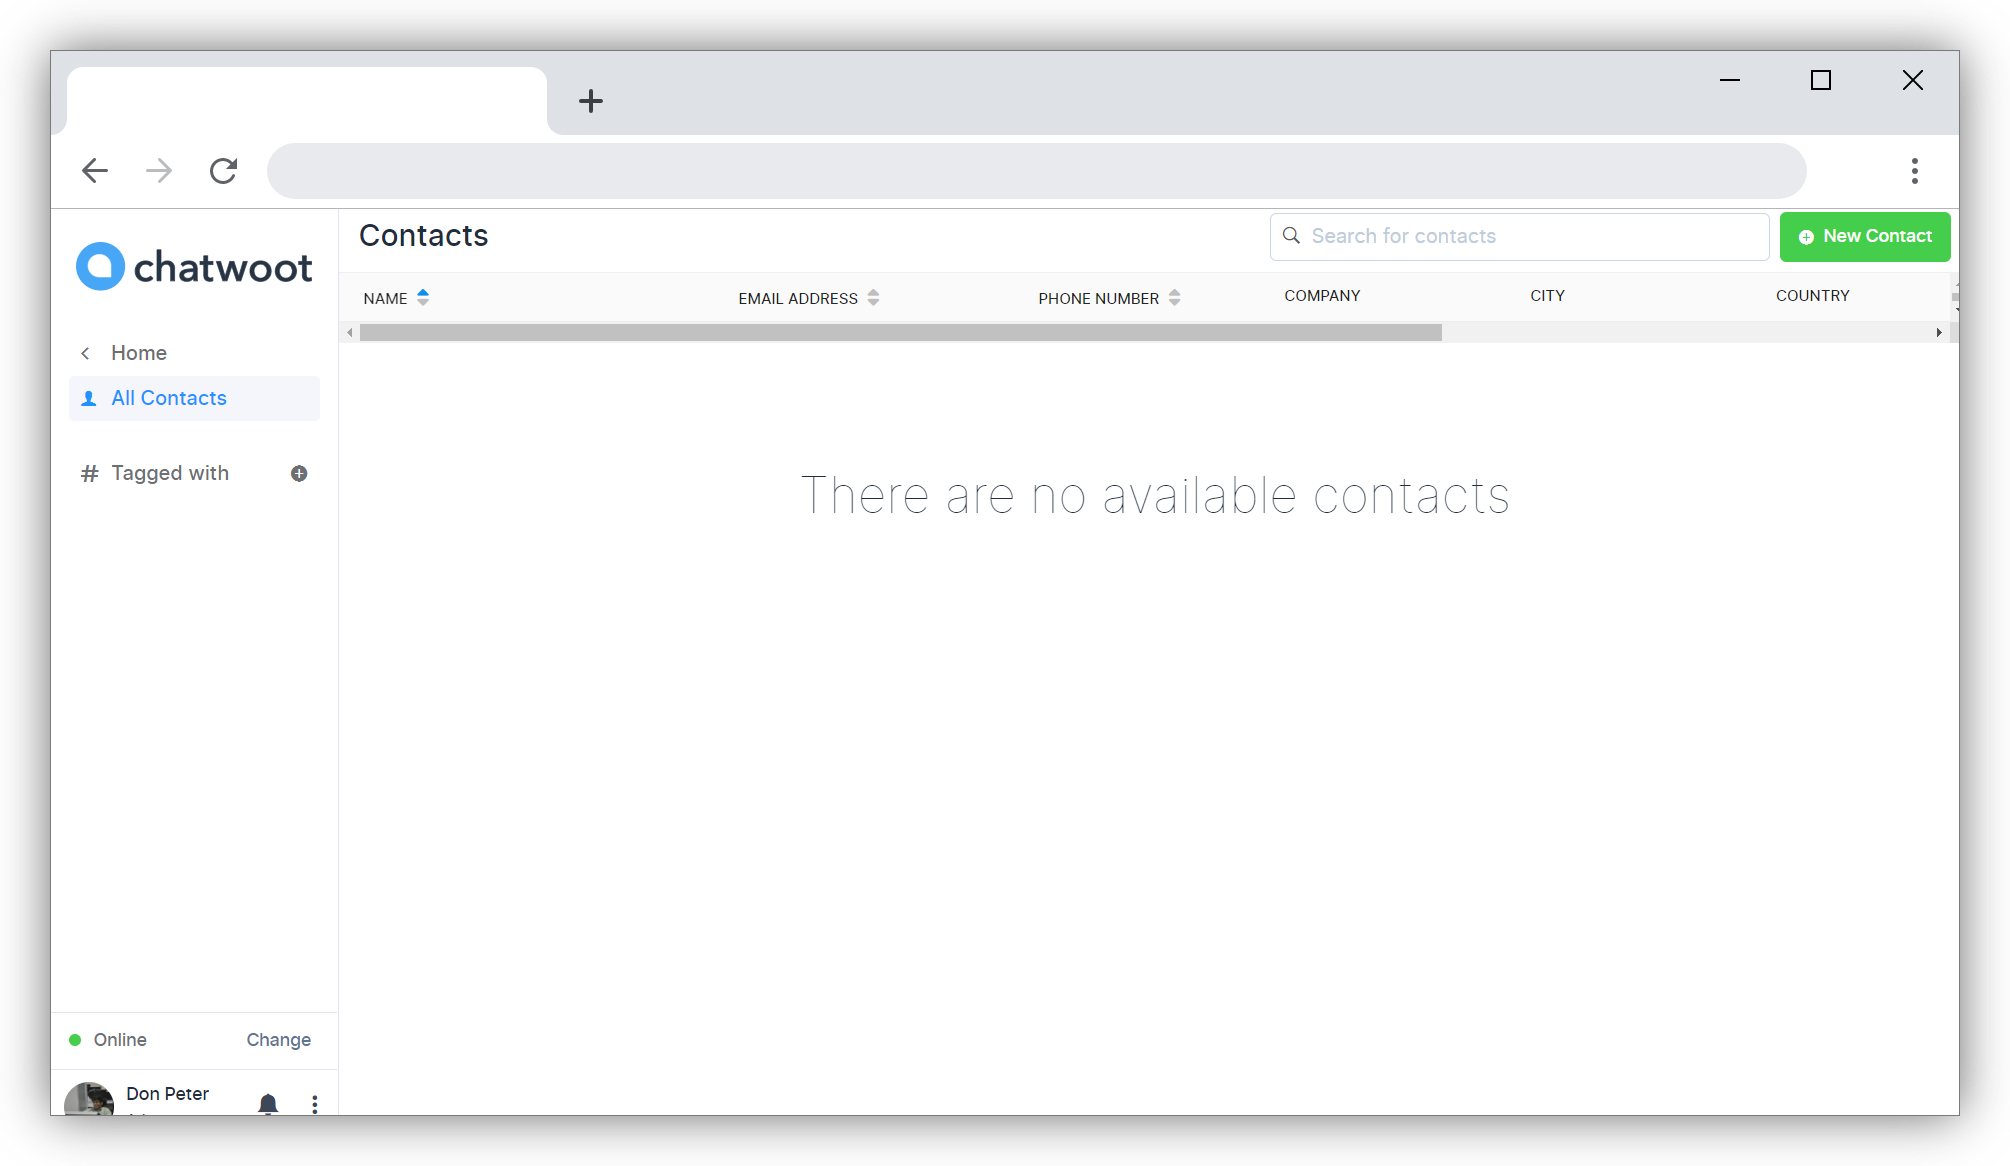
Task: Click the Change status link
Action: click(x=278, y=1040)
